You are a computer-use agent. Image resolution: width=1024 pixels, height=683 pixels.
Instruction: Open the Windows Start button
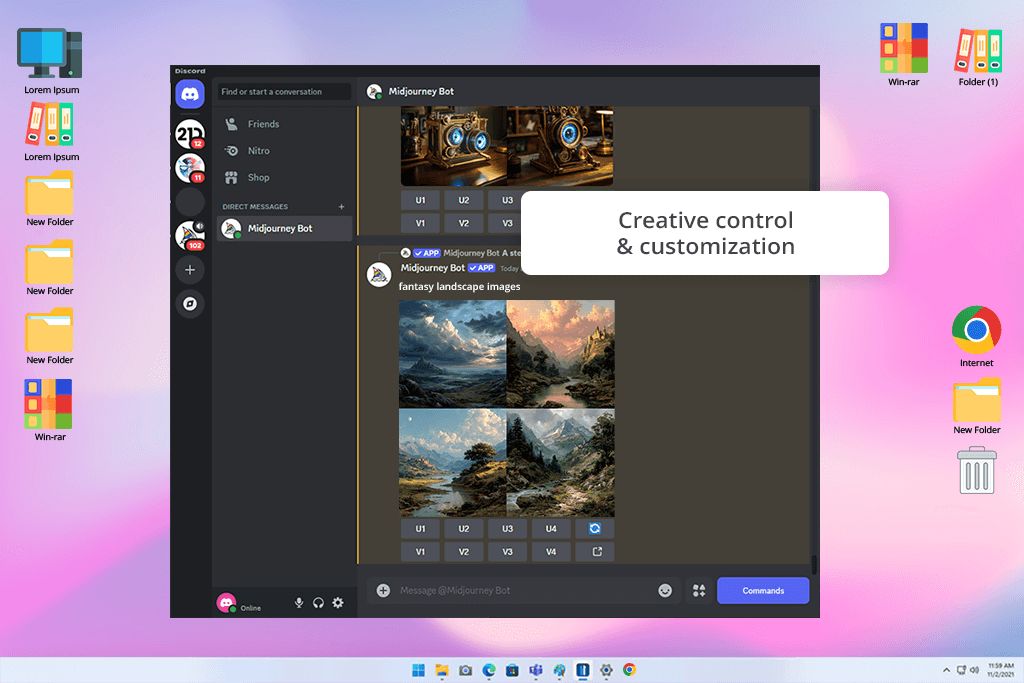pyautogui.click(x=419, y=670)
